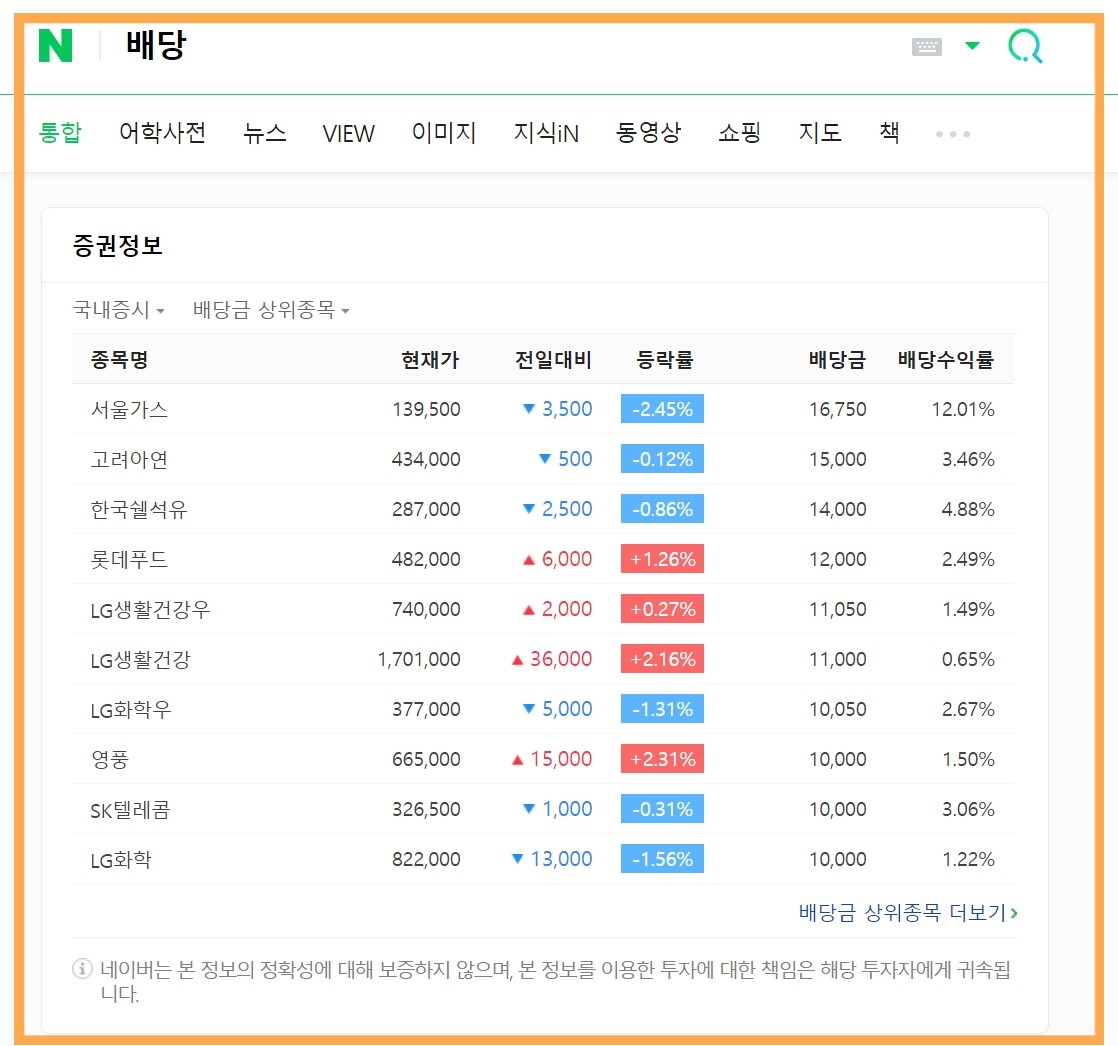
Task: Click the 139,500 current price
Action: pos(426,409)
